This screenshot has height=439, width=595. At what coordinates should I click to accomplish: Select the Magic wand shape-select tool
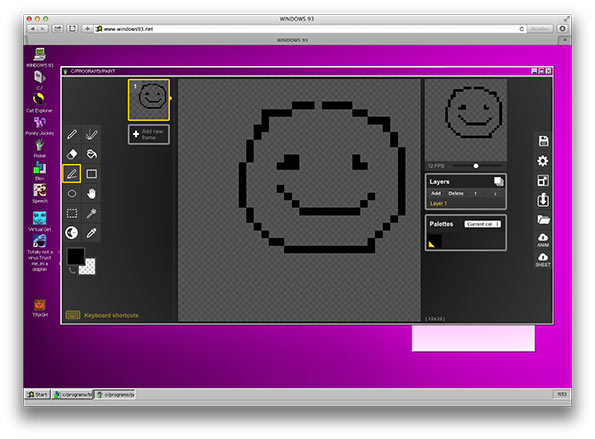click(91, 213)
